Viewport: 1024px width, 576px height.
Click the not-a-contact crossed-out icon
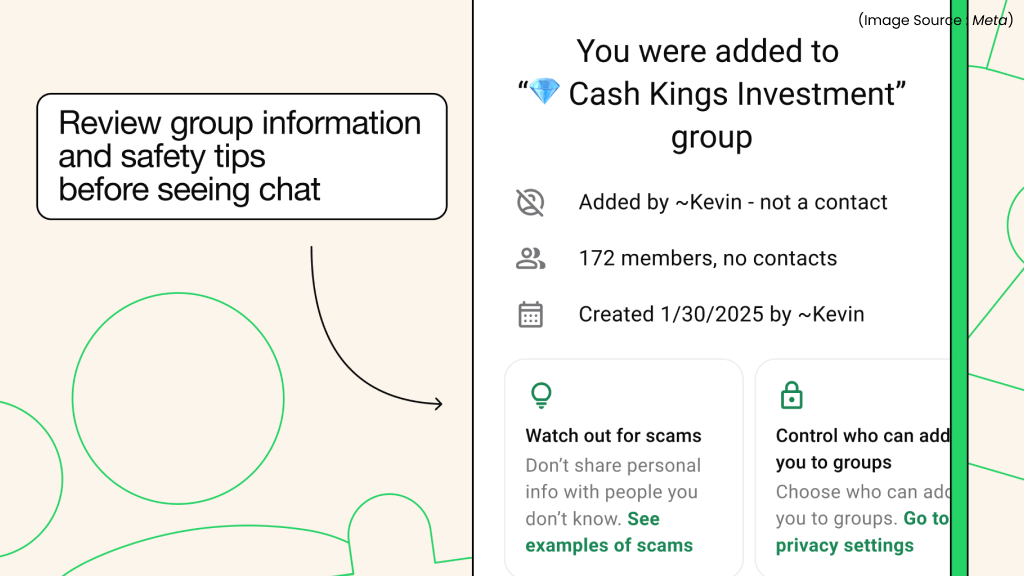pyautogui.click(x=530, y=203)
